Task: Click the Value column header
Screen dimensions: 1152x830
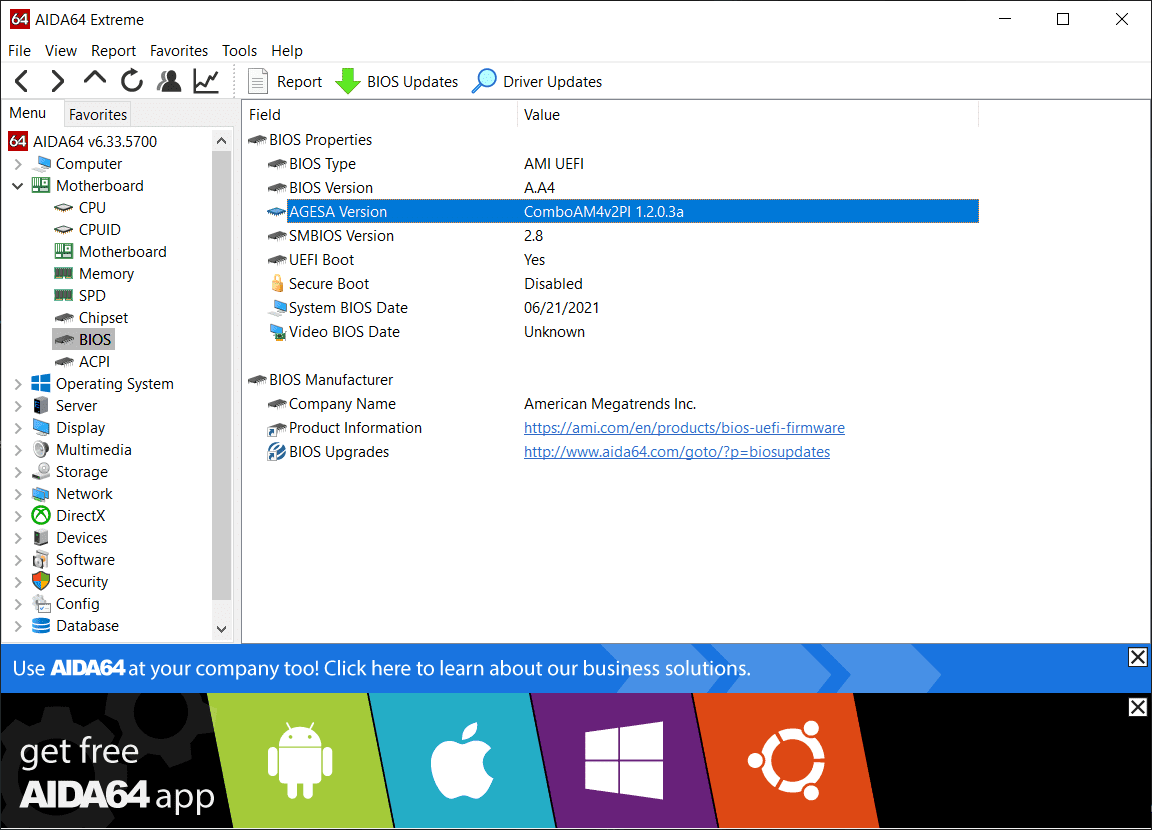Action: pos(748,115)
